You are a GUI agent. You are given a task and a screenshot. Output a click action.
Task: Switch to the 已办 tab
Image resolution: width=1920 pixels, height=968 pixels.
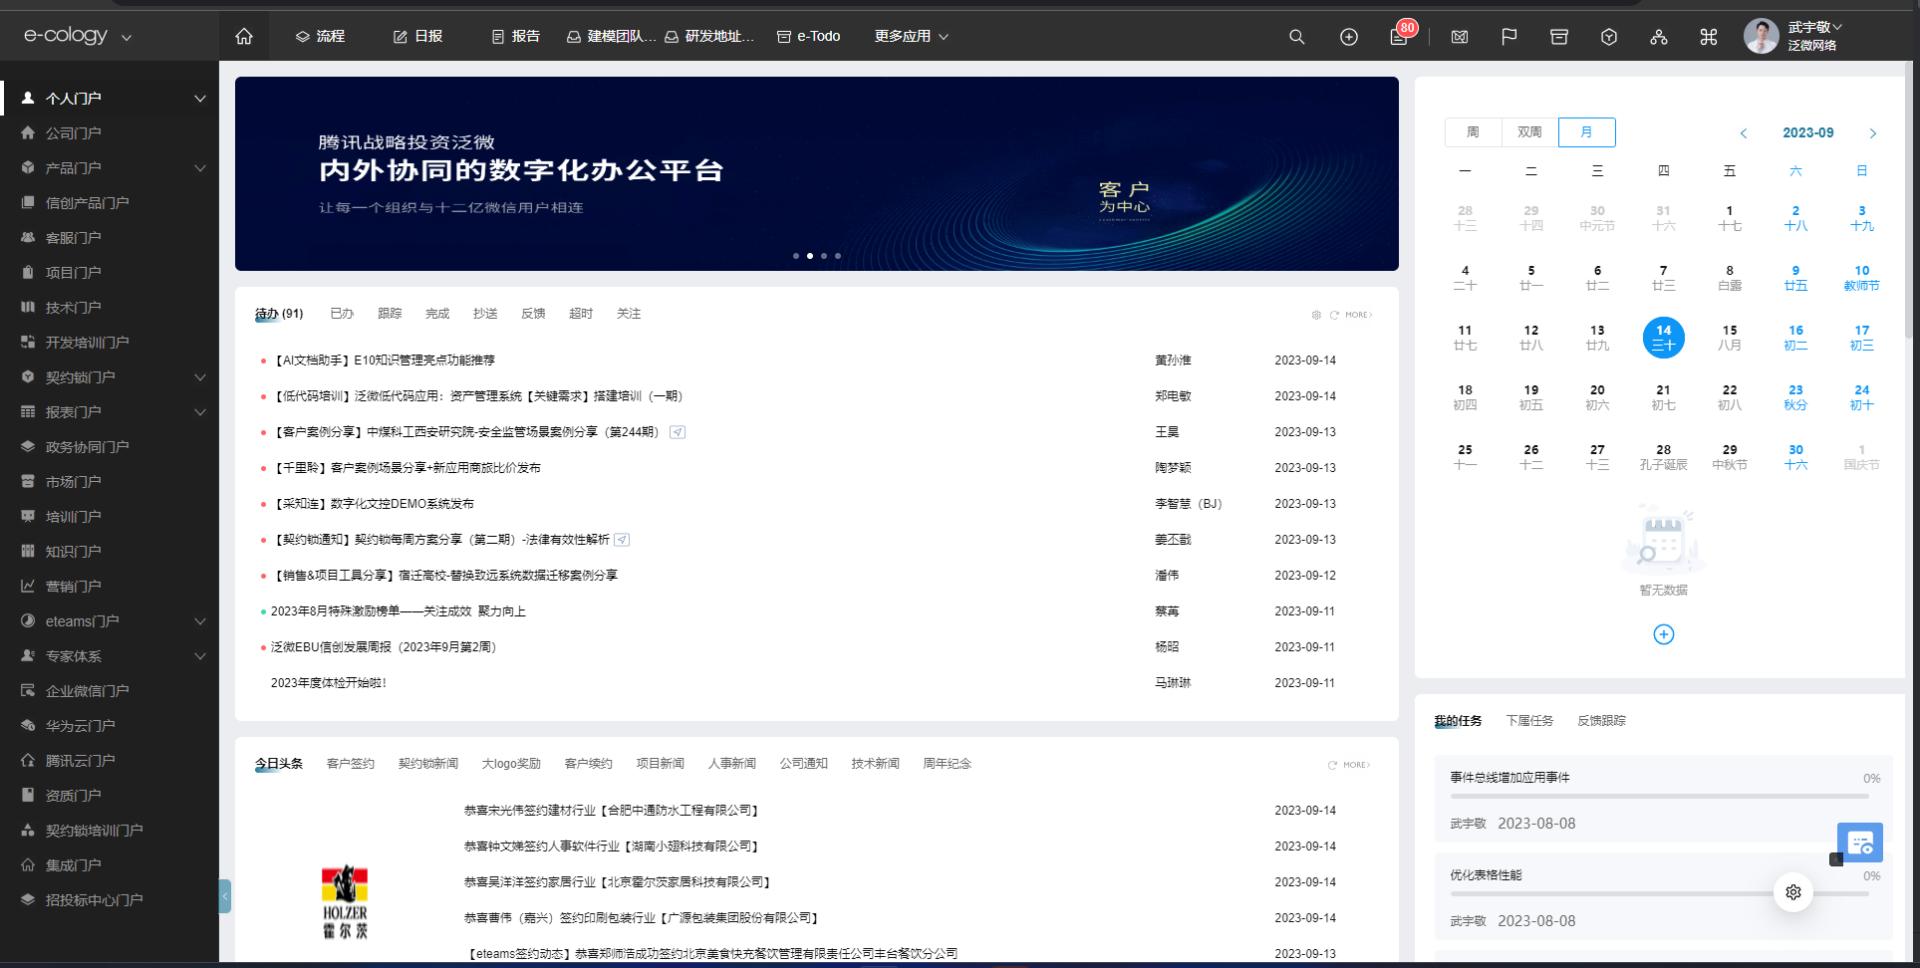(342, 314)
